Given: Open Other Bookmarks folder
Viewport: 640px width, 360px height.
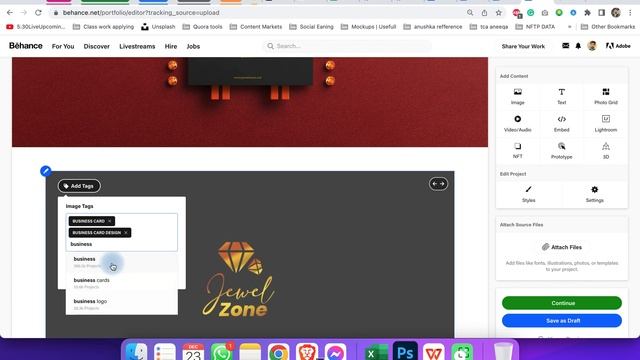Looking at the screenshot, I should coord(608,27).
